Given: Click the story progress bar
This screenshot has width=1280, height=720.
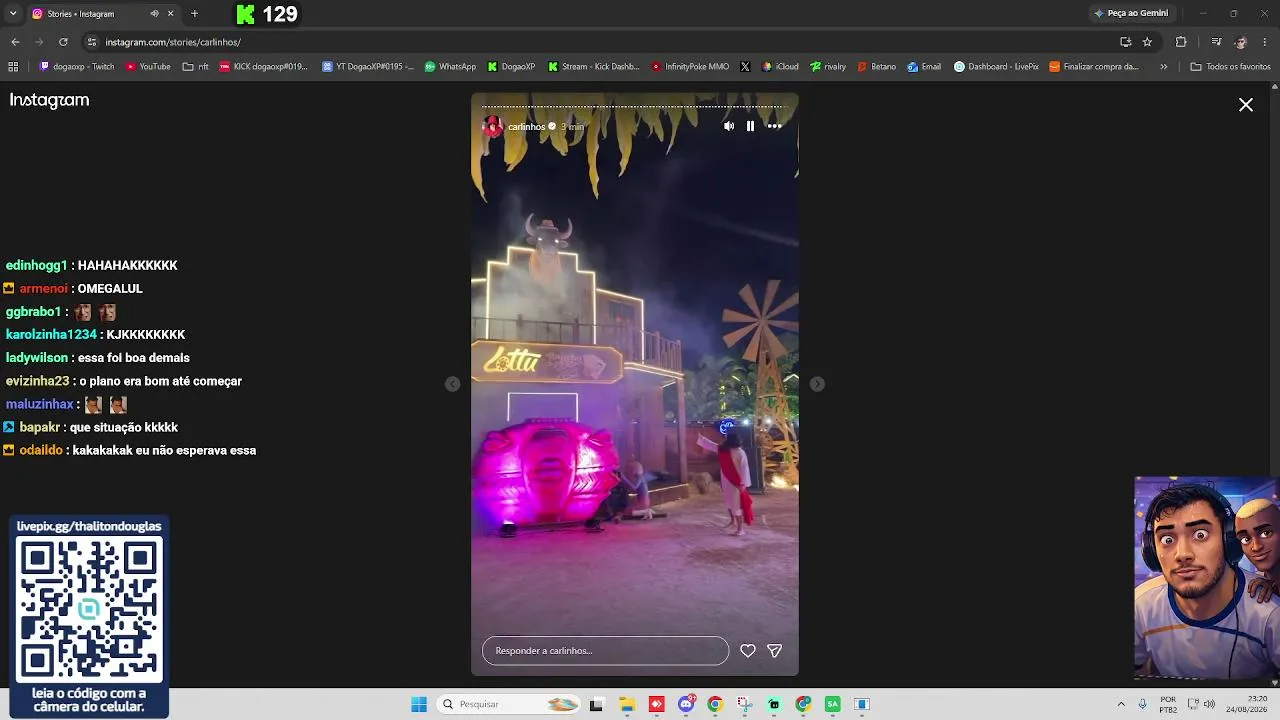Looking at the screenshot, I should (x=634, y=106).
